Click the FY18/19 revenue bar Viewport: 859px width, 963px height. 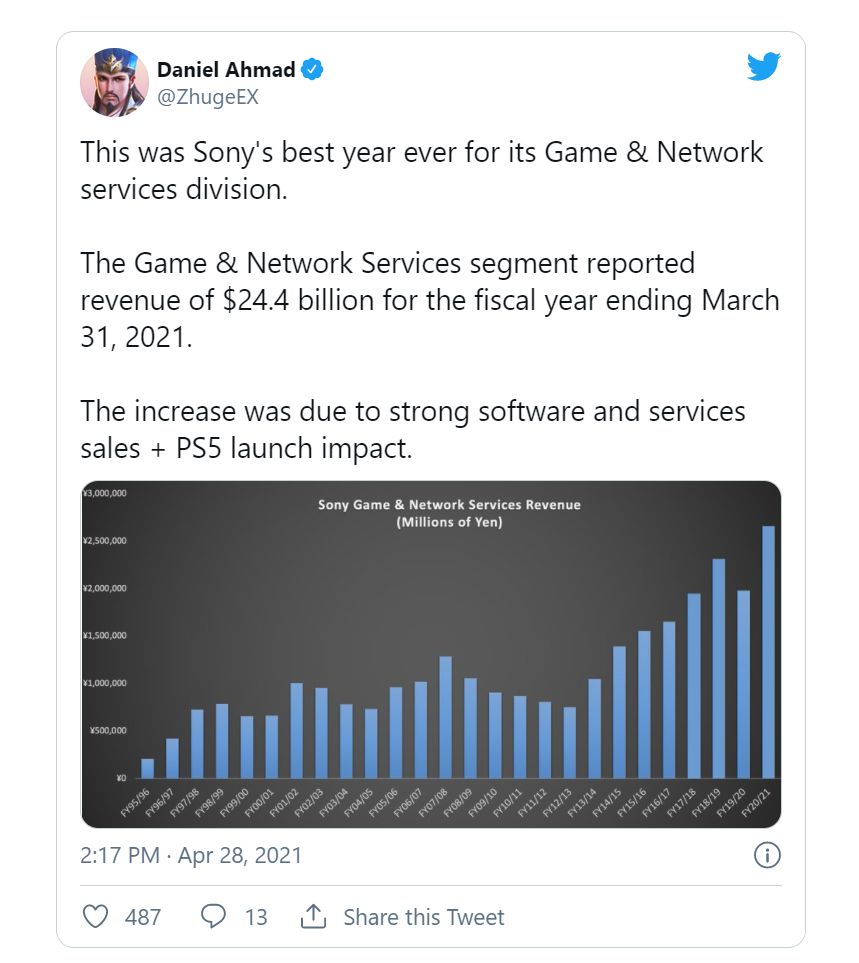click(x=718, y=668)
